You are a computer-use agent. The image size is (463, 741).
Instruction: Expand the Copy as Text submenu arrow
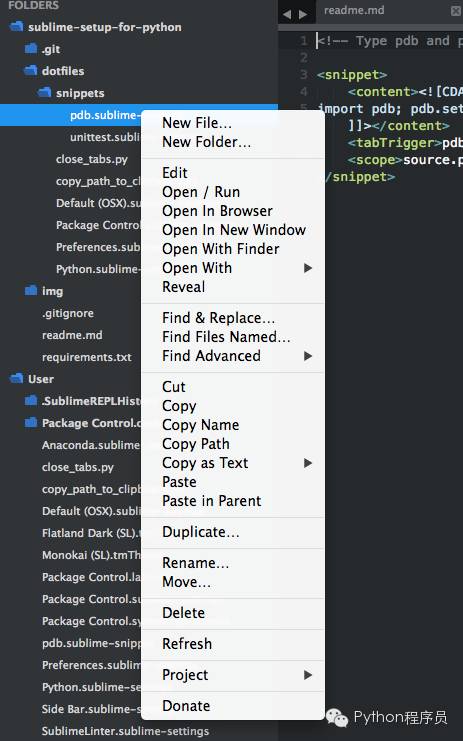[x=308, y=463]
